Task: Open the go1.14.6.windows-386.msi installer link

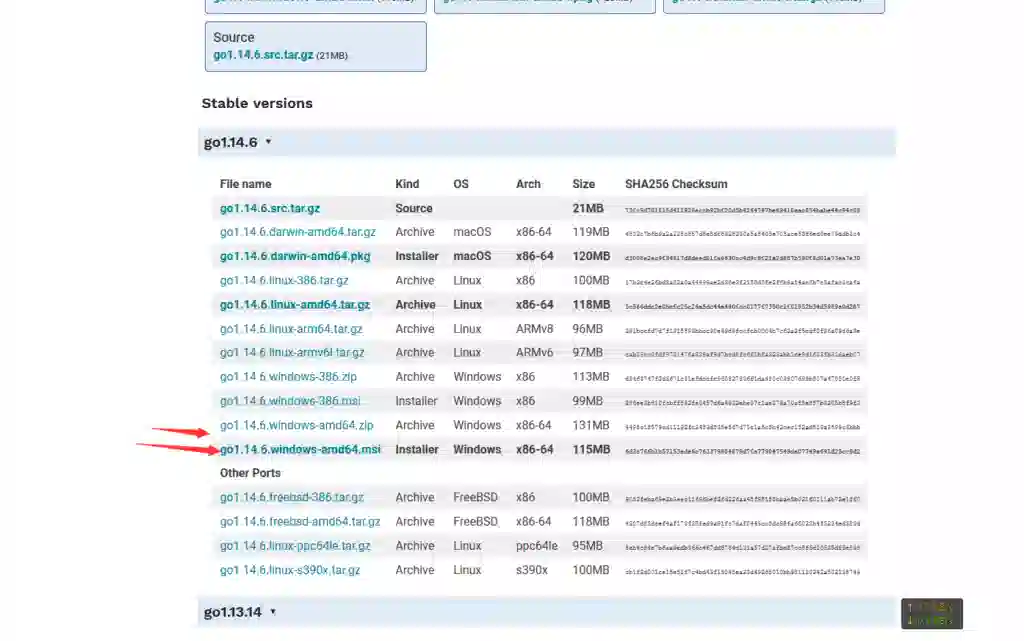Action: 290,401
